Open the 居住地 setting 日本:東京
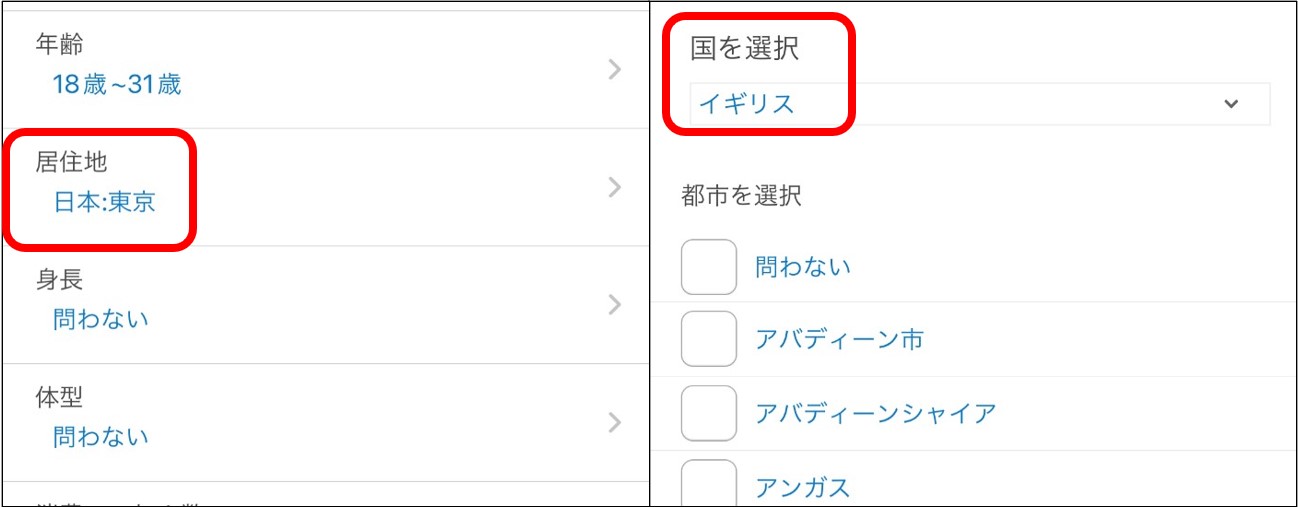This screenshot has width=1298, height=507. pyautogui.click(x=104, y=202)
